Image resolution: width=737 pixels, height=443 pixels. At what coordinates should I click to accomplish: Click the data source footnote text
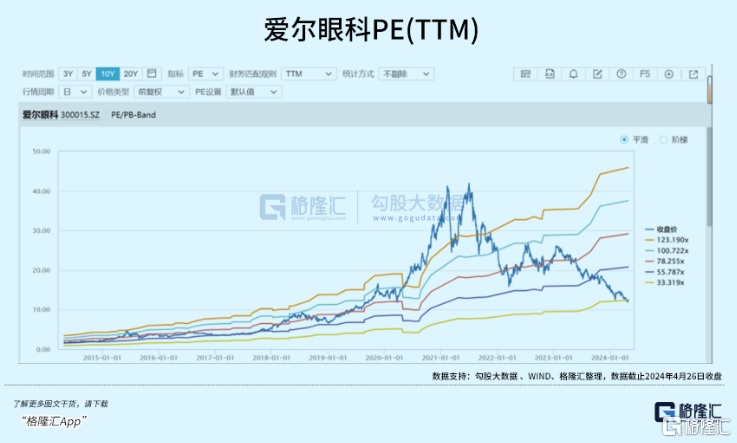coord(577,376)
